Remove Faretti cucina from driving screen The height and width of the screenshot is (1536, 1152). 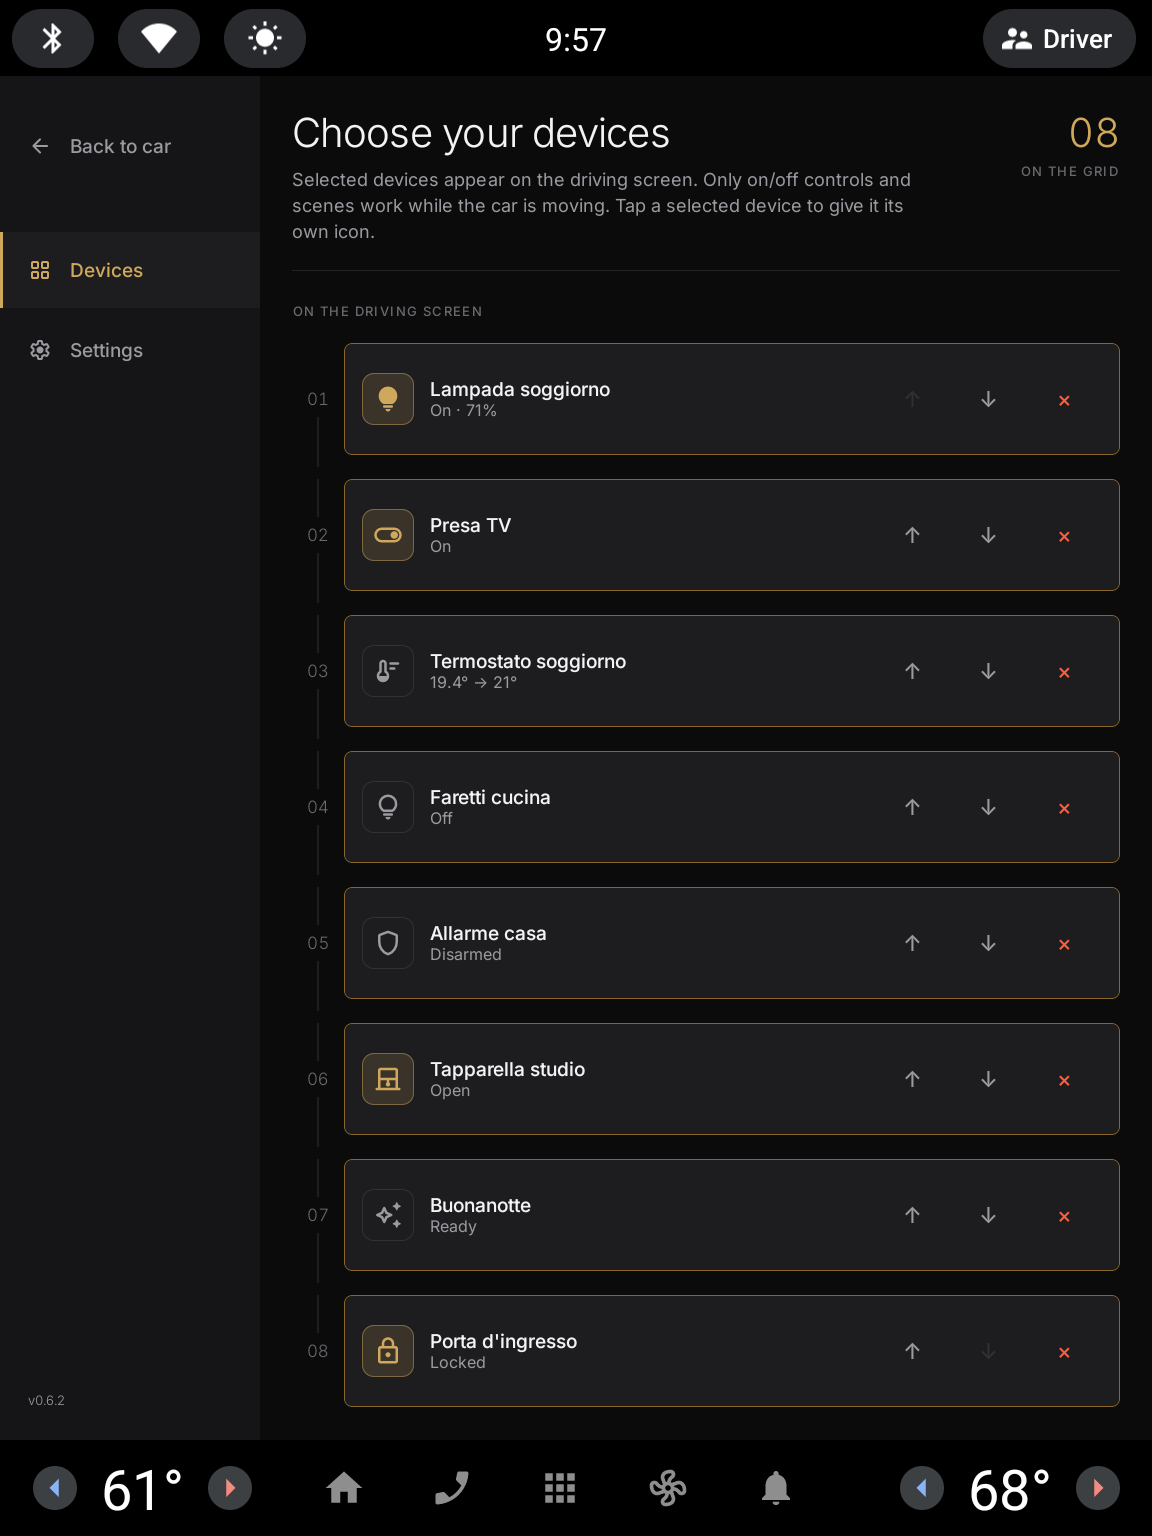[x=1064, y=808]
